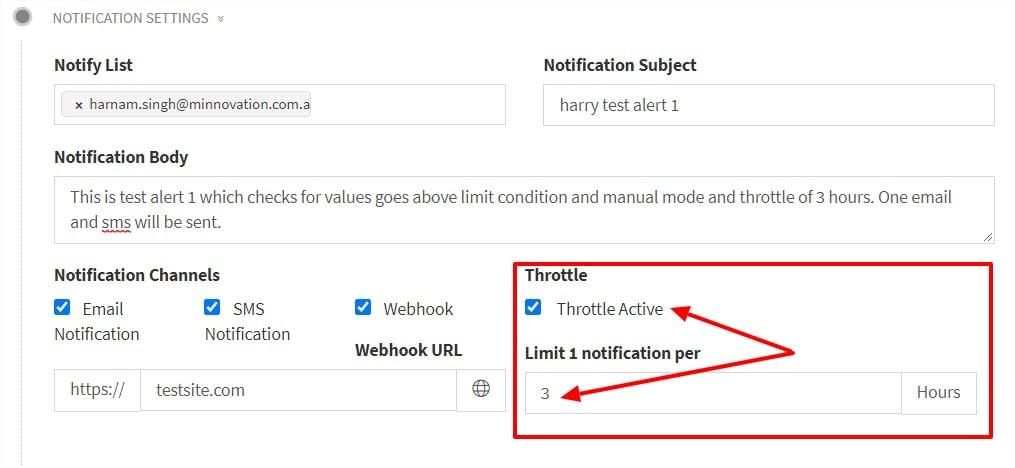
Task: Uncheck the Email Notification checkbox
Action: 62,307
